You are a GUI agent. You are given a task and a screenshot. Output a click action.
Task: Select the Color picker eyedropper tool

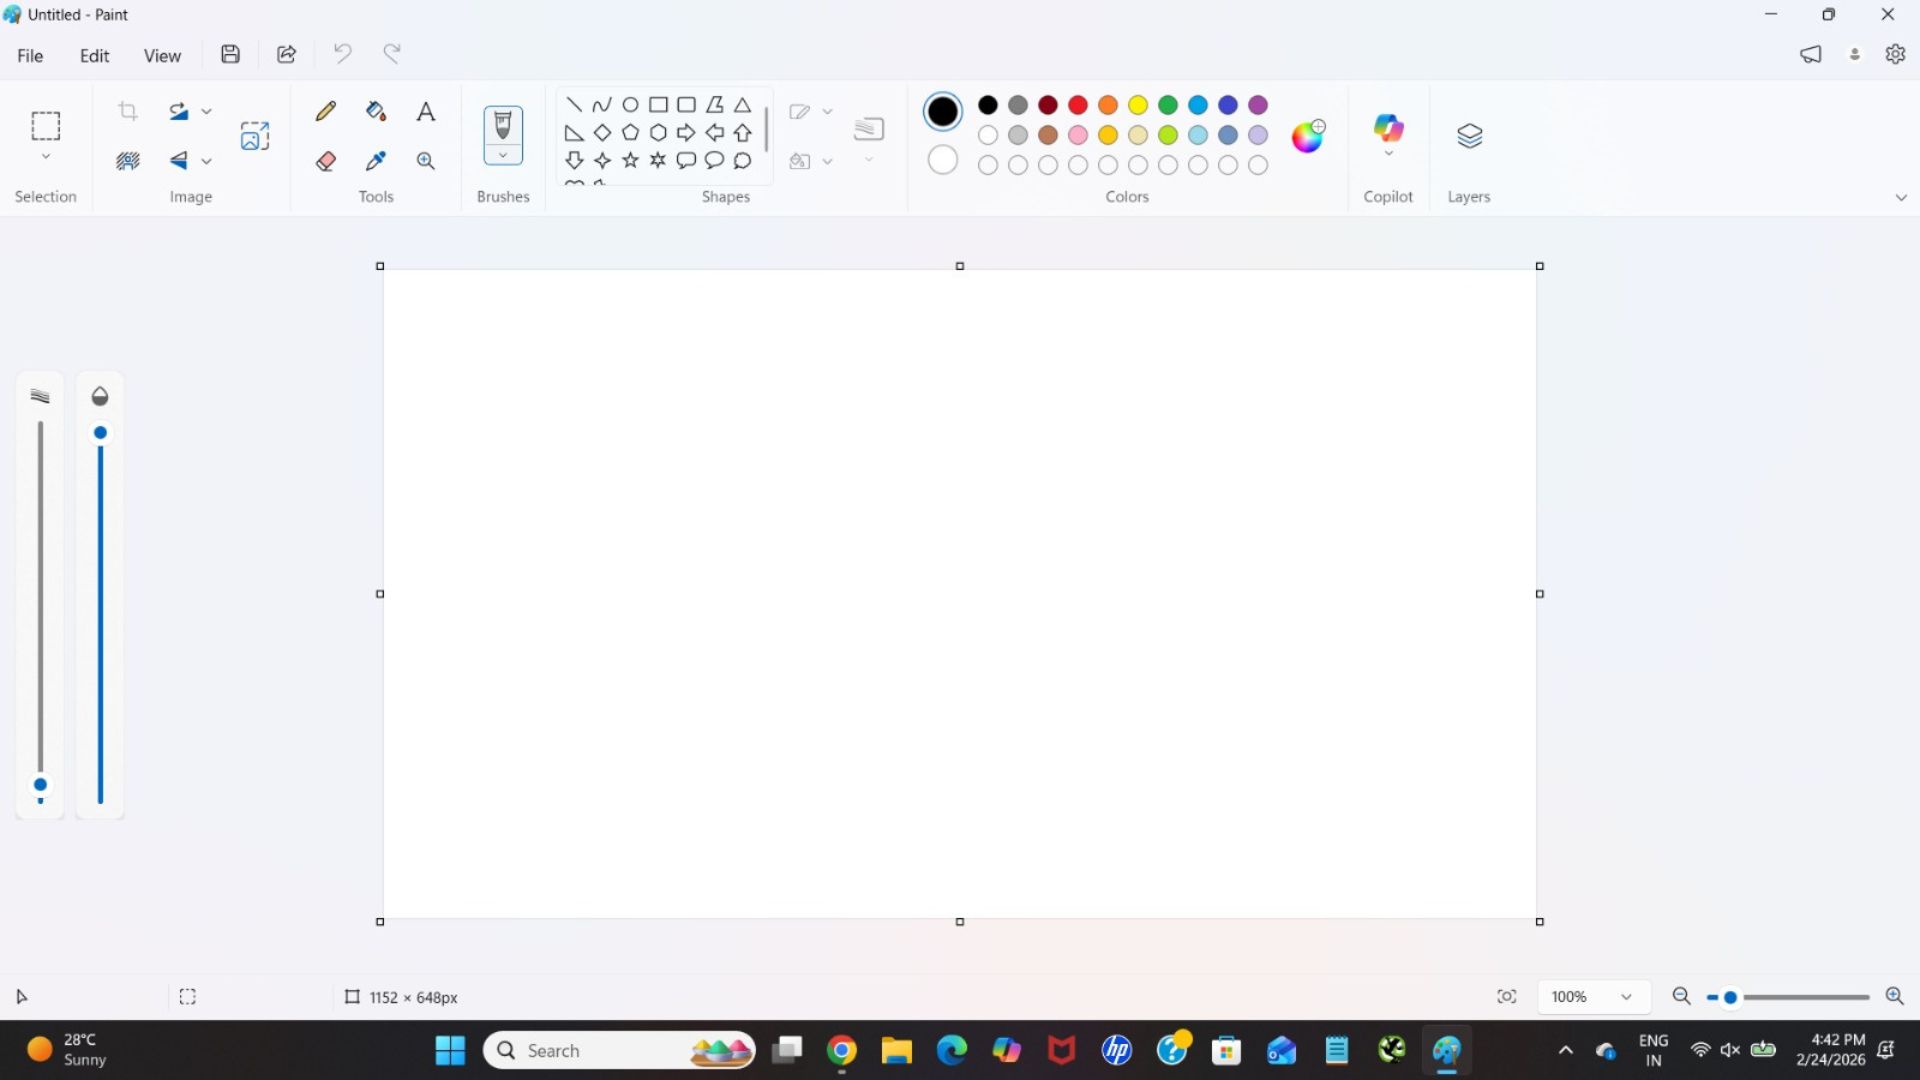tap(375, 160)
